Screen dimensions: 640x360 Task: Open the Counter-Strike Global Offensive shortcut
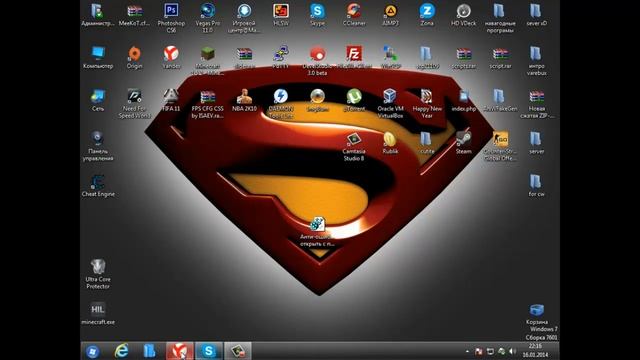(x=500, y=139)
